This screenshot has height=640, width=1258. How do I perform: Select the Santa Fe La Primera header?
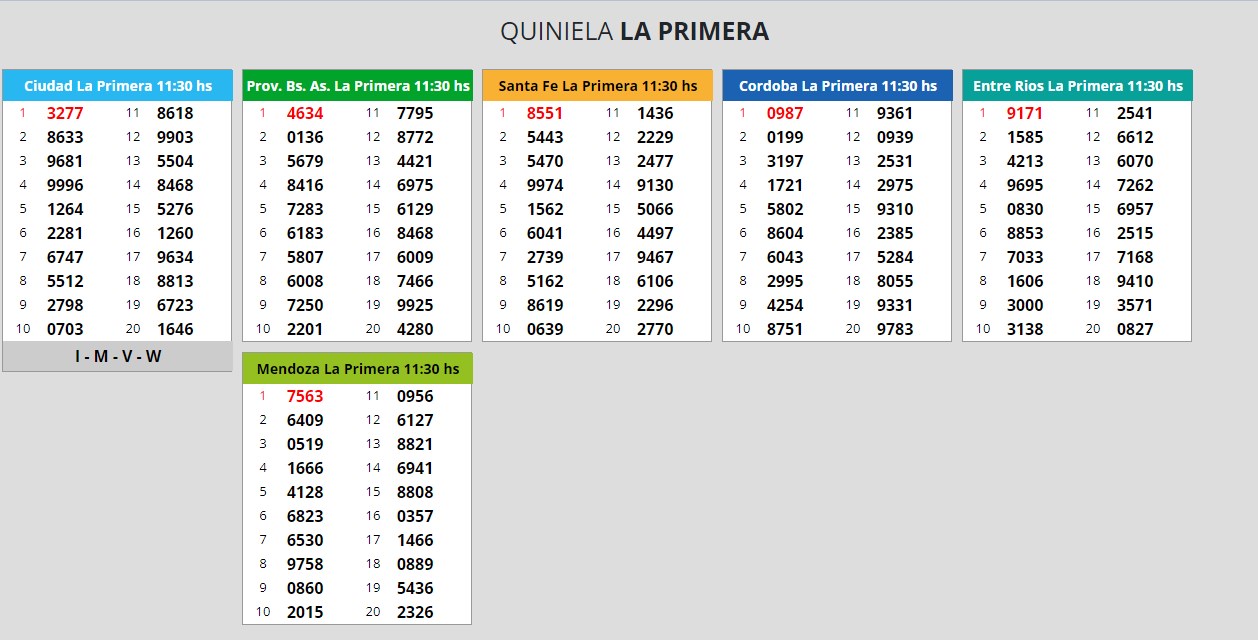pos(597,86)
